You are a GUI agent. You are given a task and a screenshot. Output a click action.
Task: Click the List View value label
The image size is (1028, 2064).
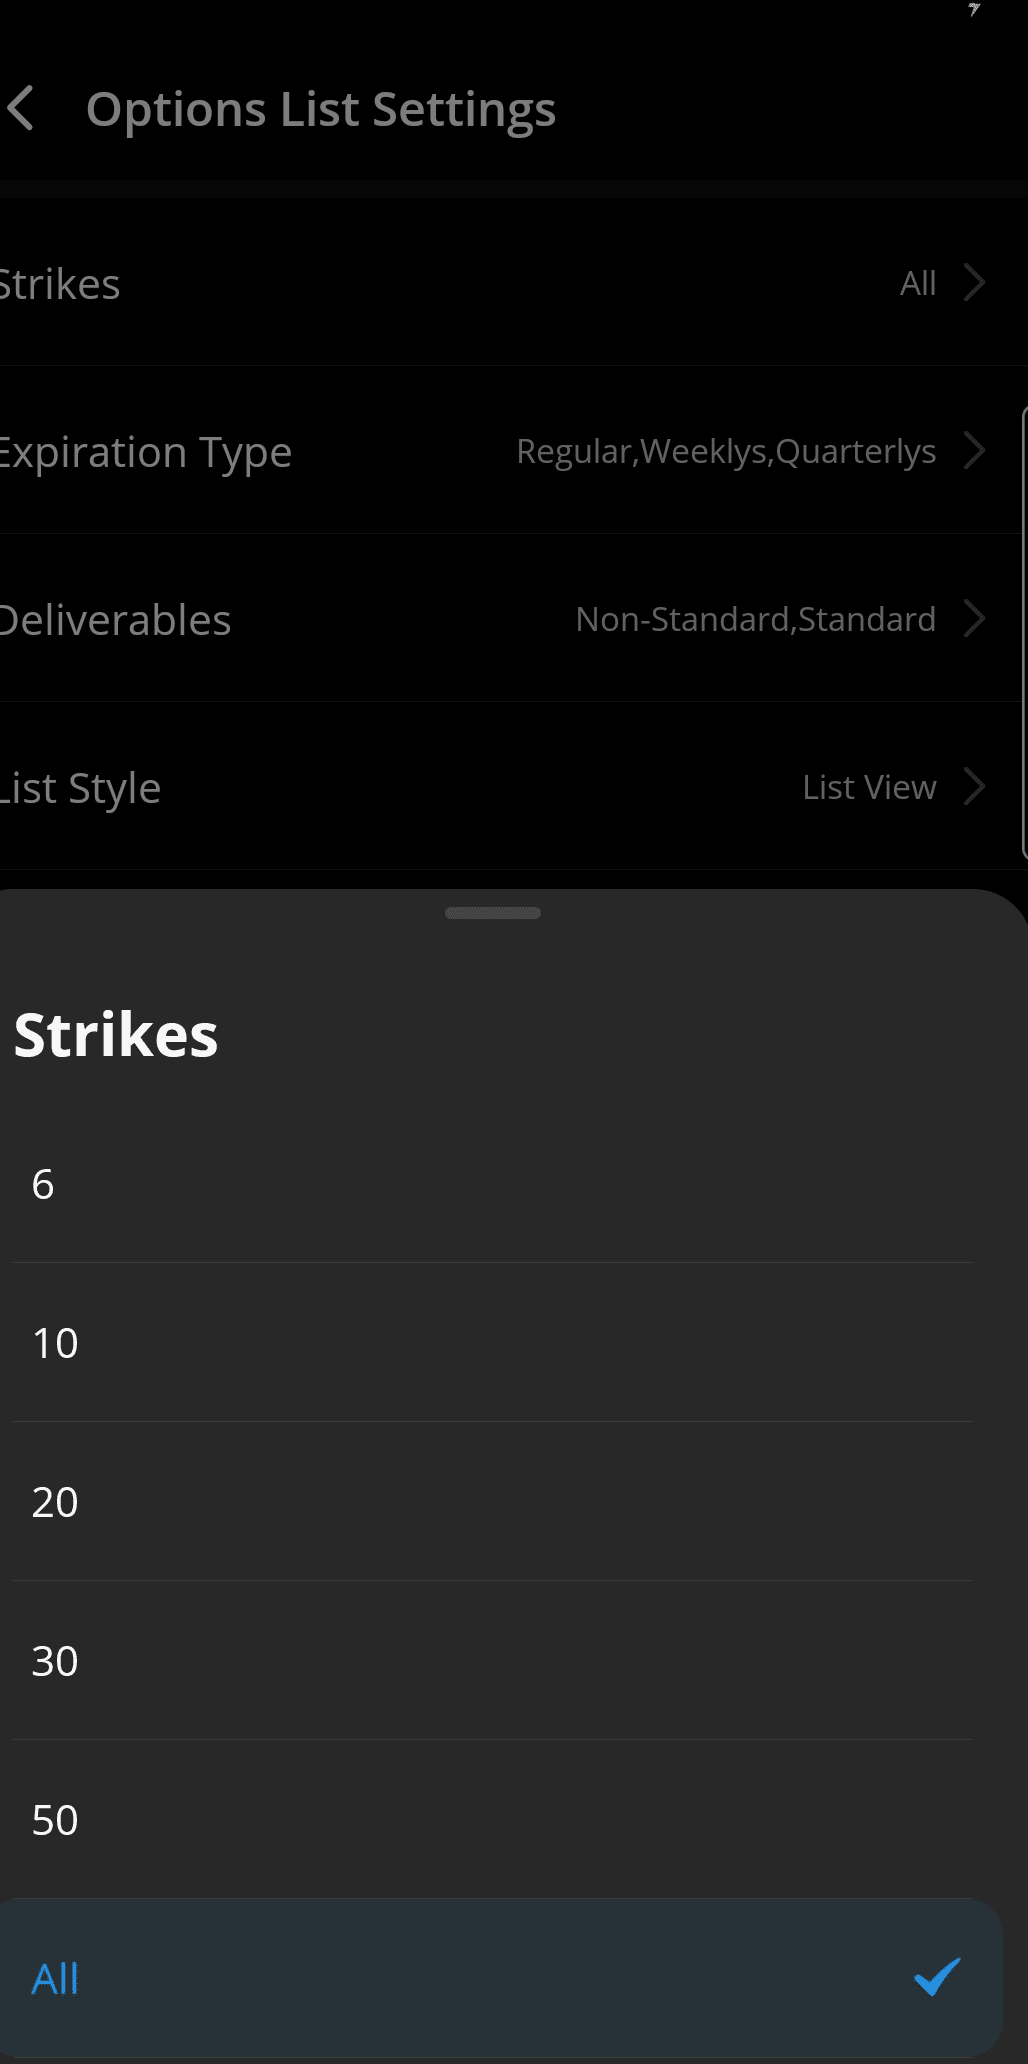869,787
